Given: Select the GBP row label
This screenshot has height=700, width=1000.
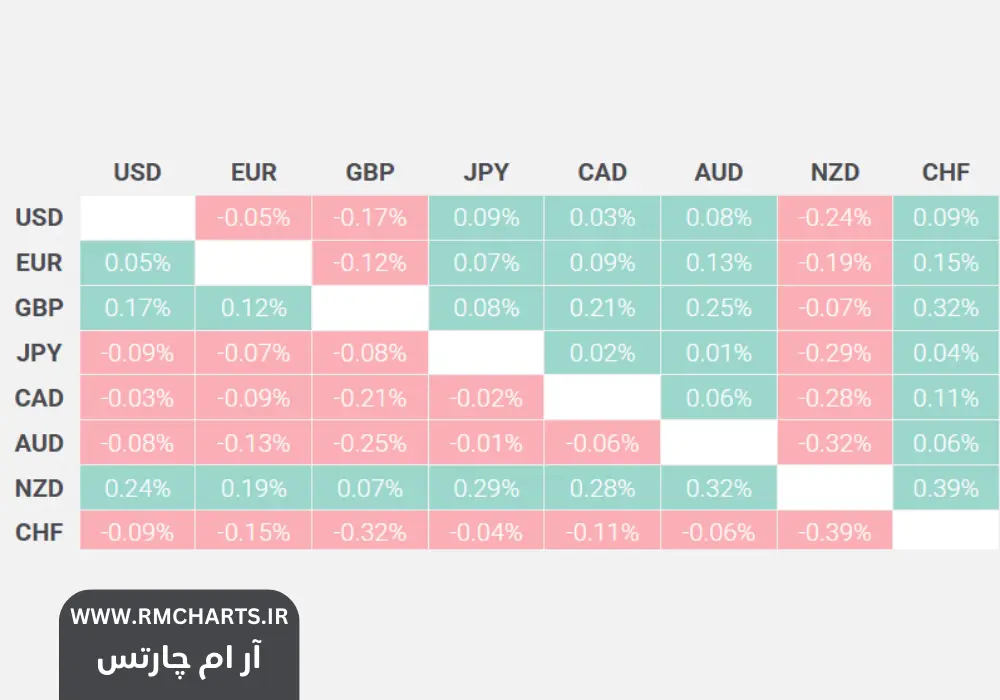Looking at the screenshot, I should pyautogui.click(x=39, y=308).
